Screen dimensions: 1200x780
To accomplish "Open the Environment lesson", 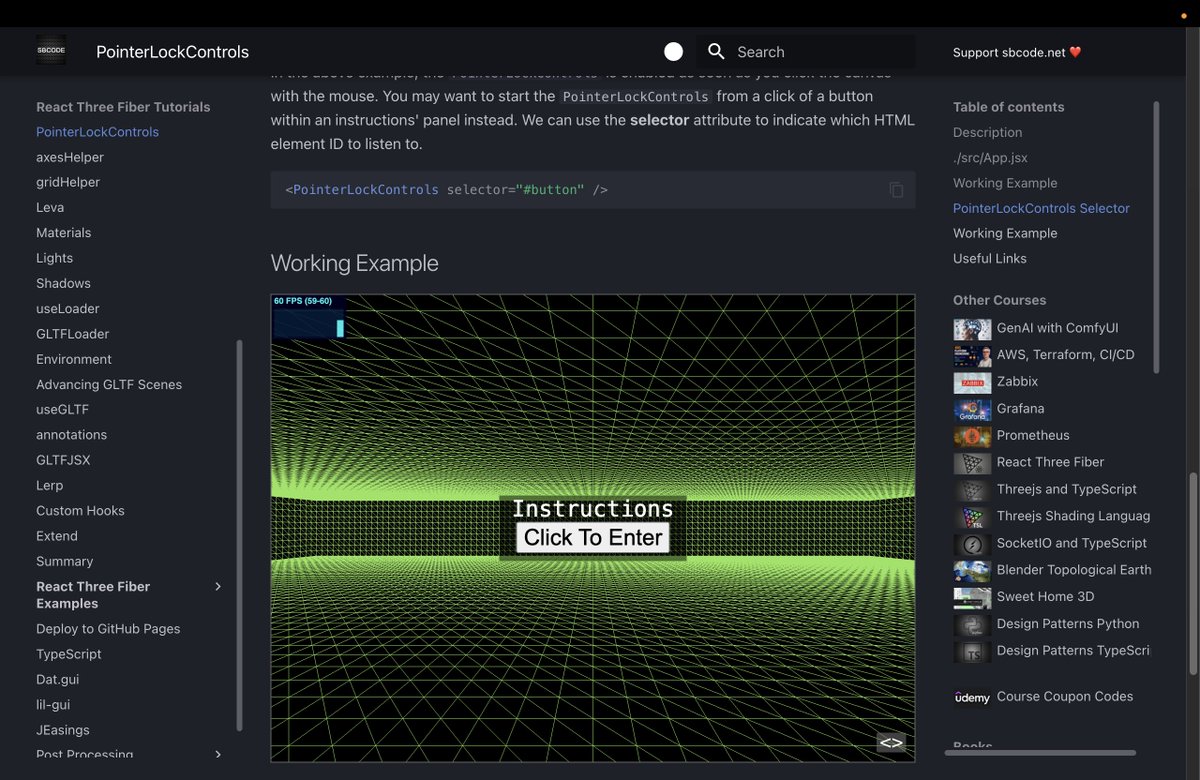I will tap(74, 359).
